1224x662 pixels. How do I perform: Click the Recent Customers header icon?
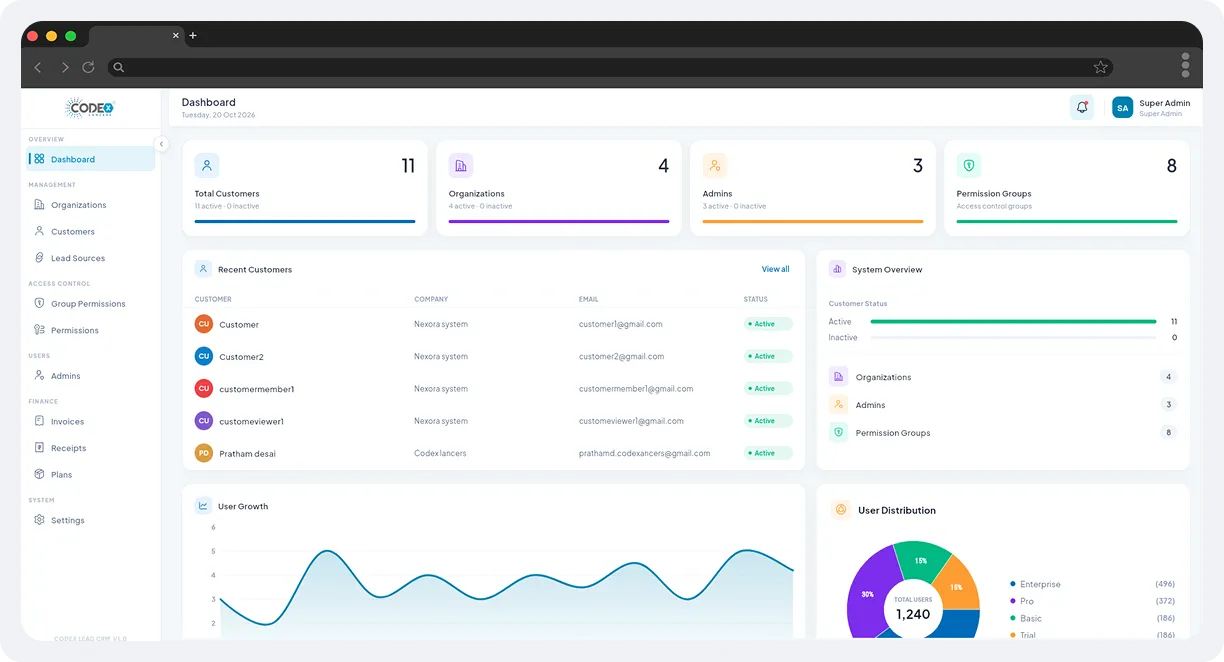click(x=203, y=269)
